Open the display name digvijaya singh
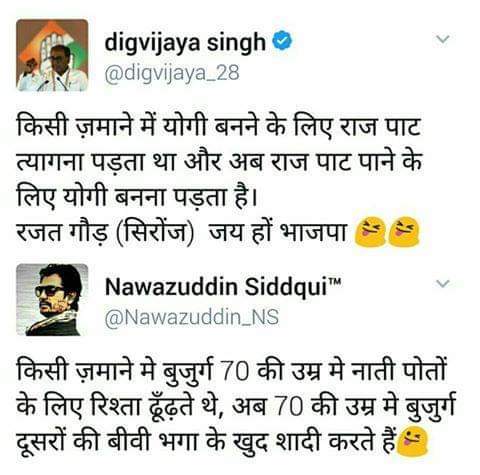Image resolution: width=480 pixels, height=475 pixels. 185,44
